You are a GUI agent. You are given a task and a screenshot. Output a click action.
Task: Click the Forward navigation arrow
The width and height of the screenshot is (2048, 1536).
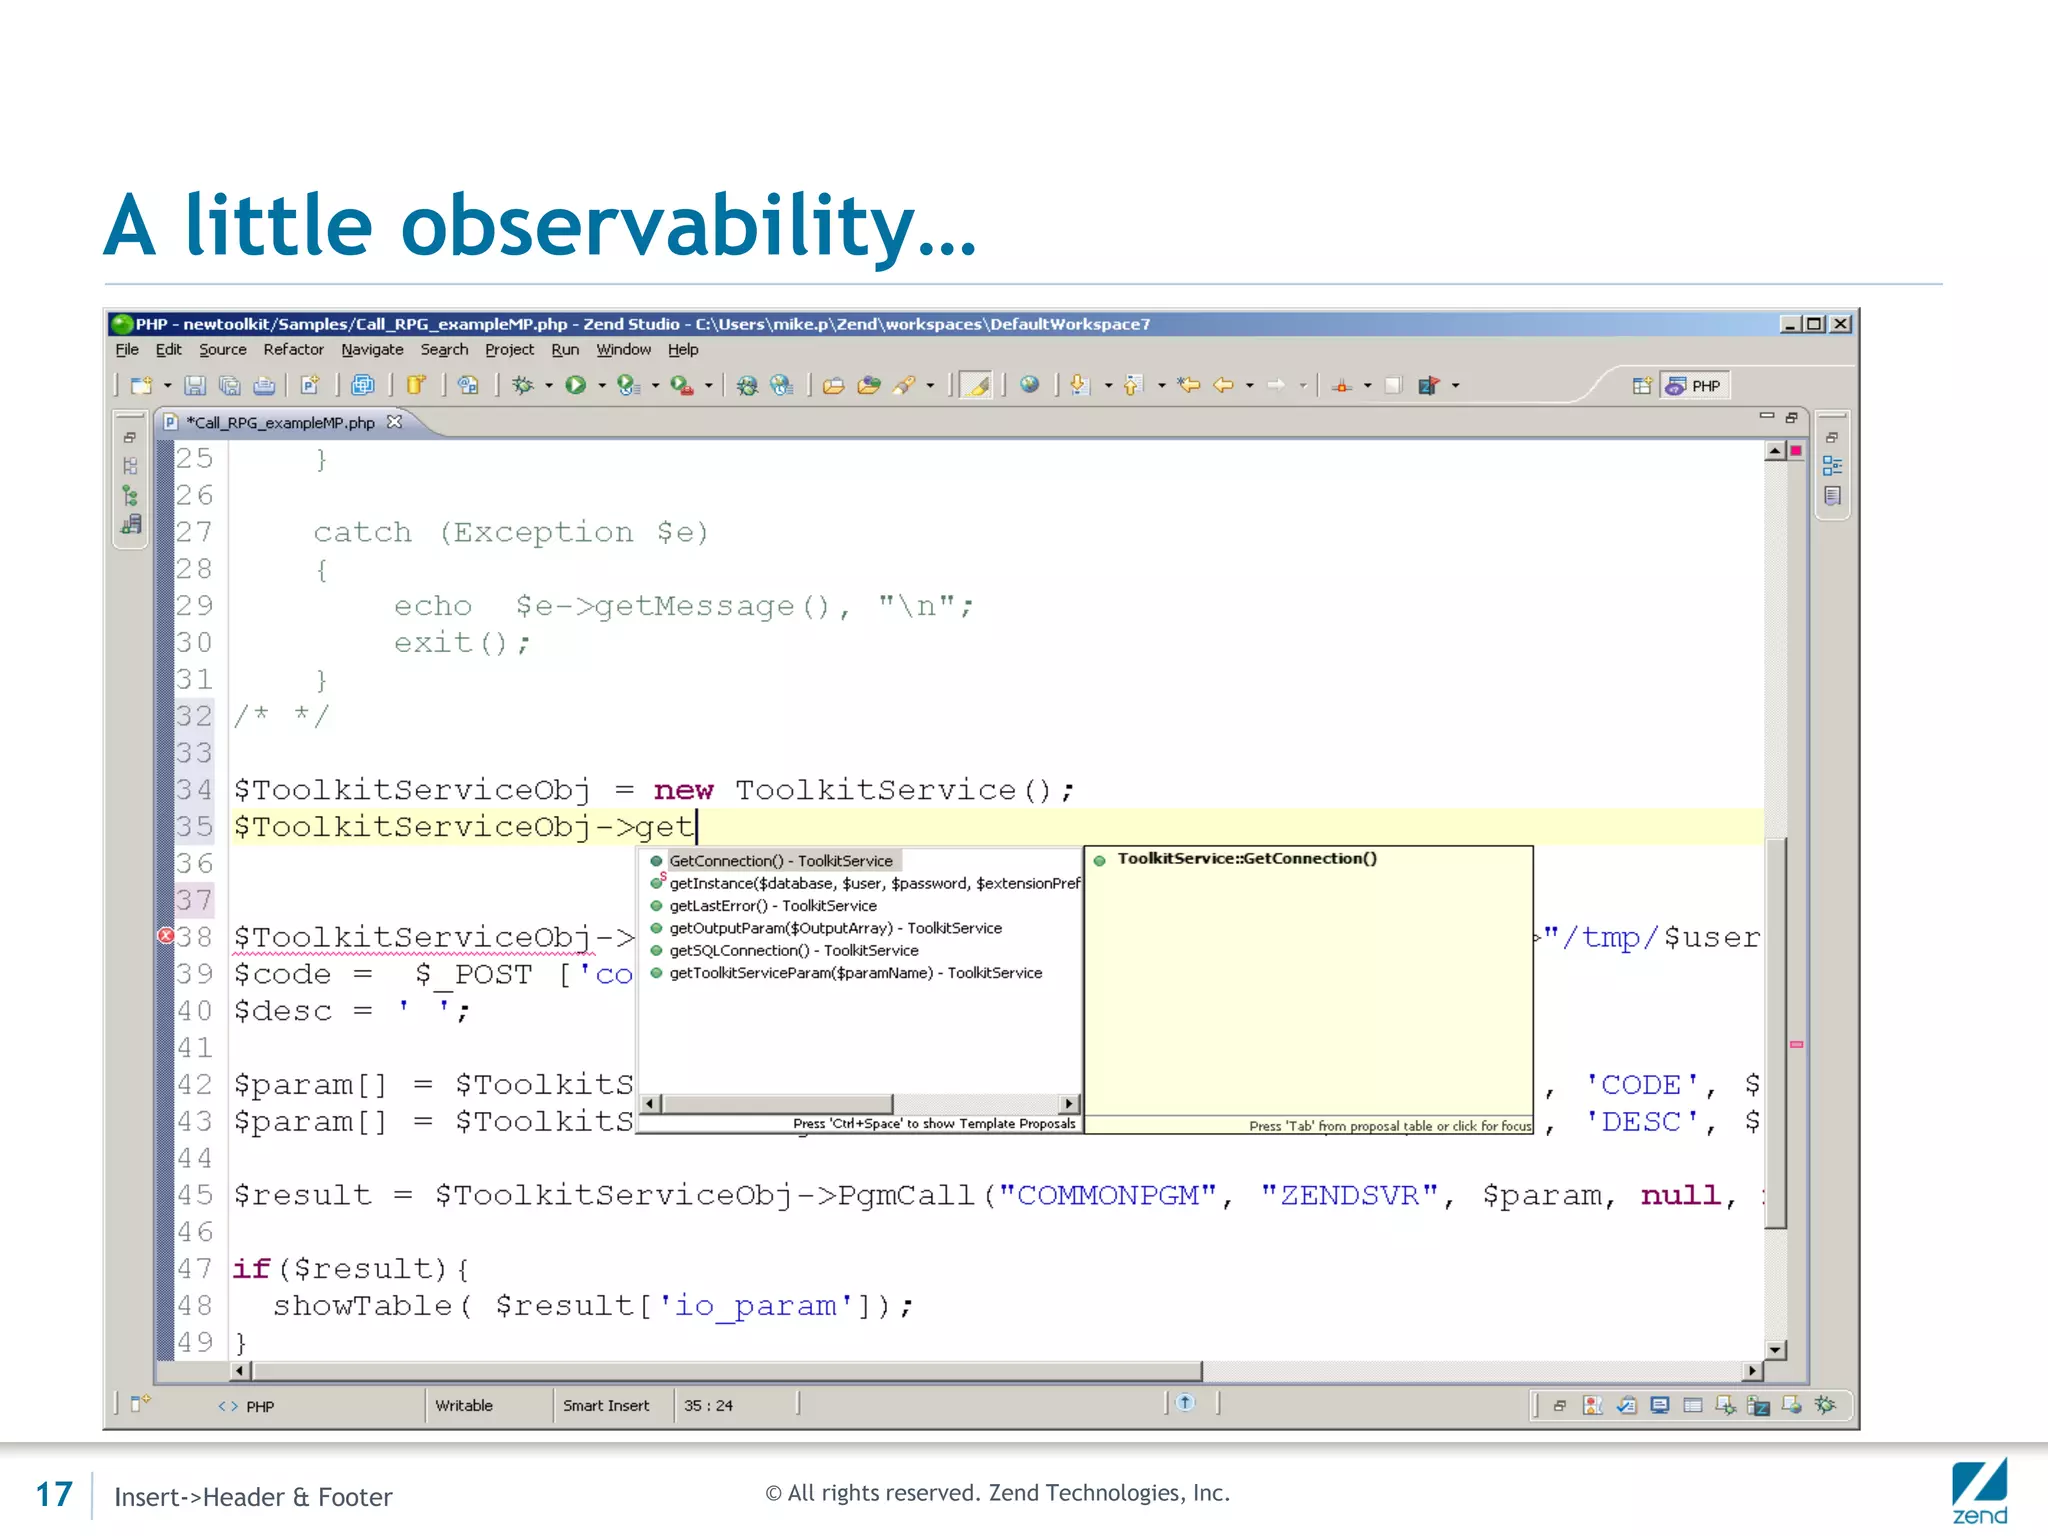(1277, 385)
